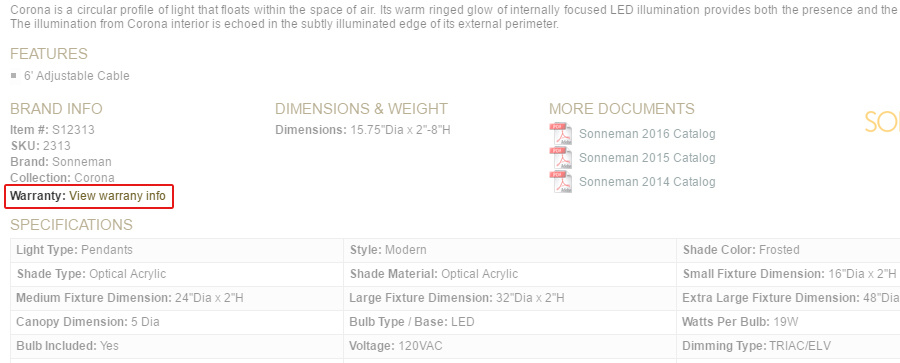Viewport: 900px width, 363px height.
Task: Select the Dimming Type TRIAC/ELV cell
Action: pos(788,346)
